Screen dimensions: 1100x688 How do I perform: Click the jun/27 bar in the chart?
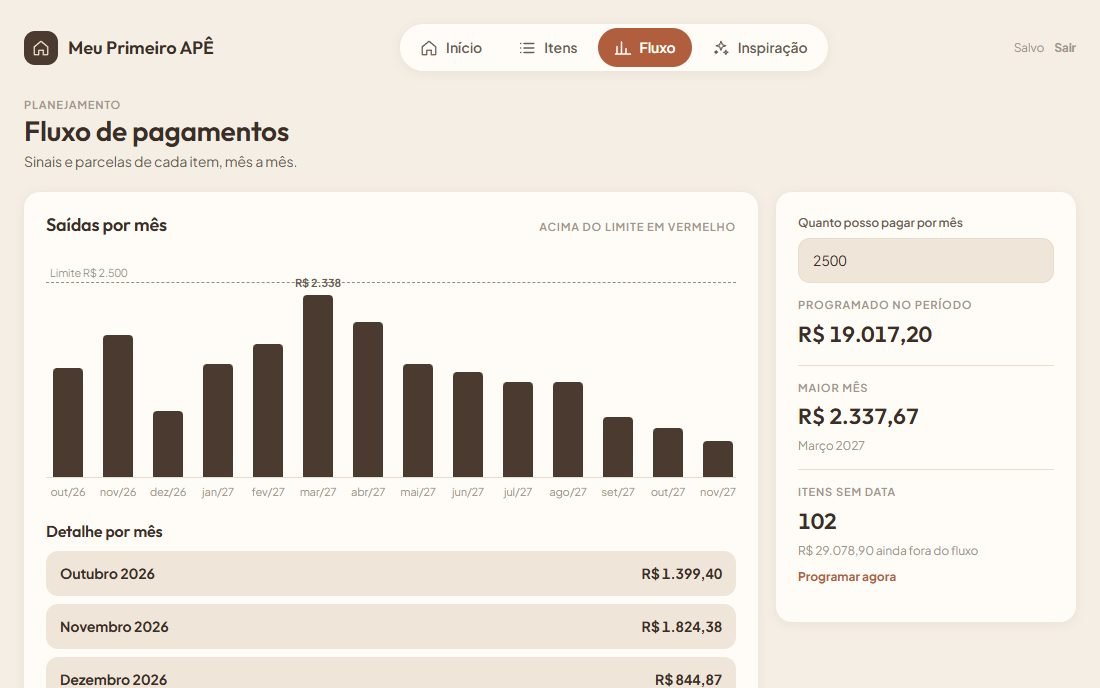pos(468,424)
